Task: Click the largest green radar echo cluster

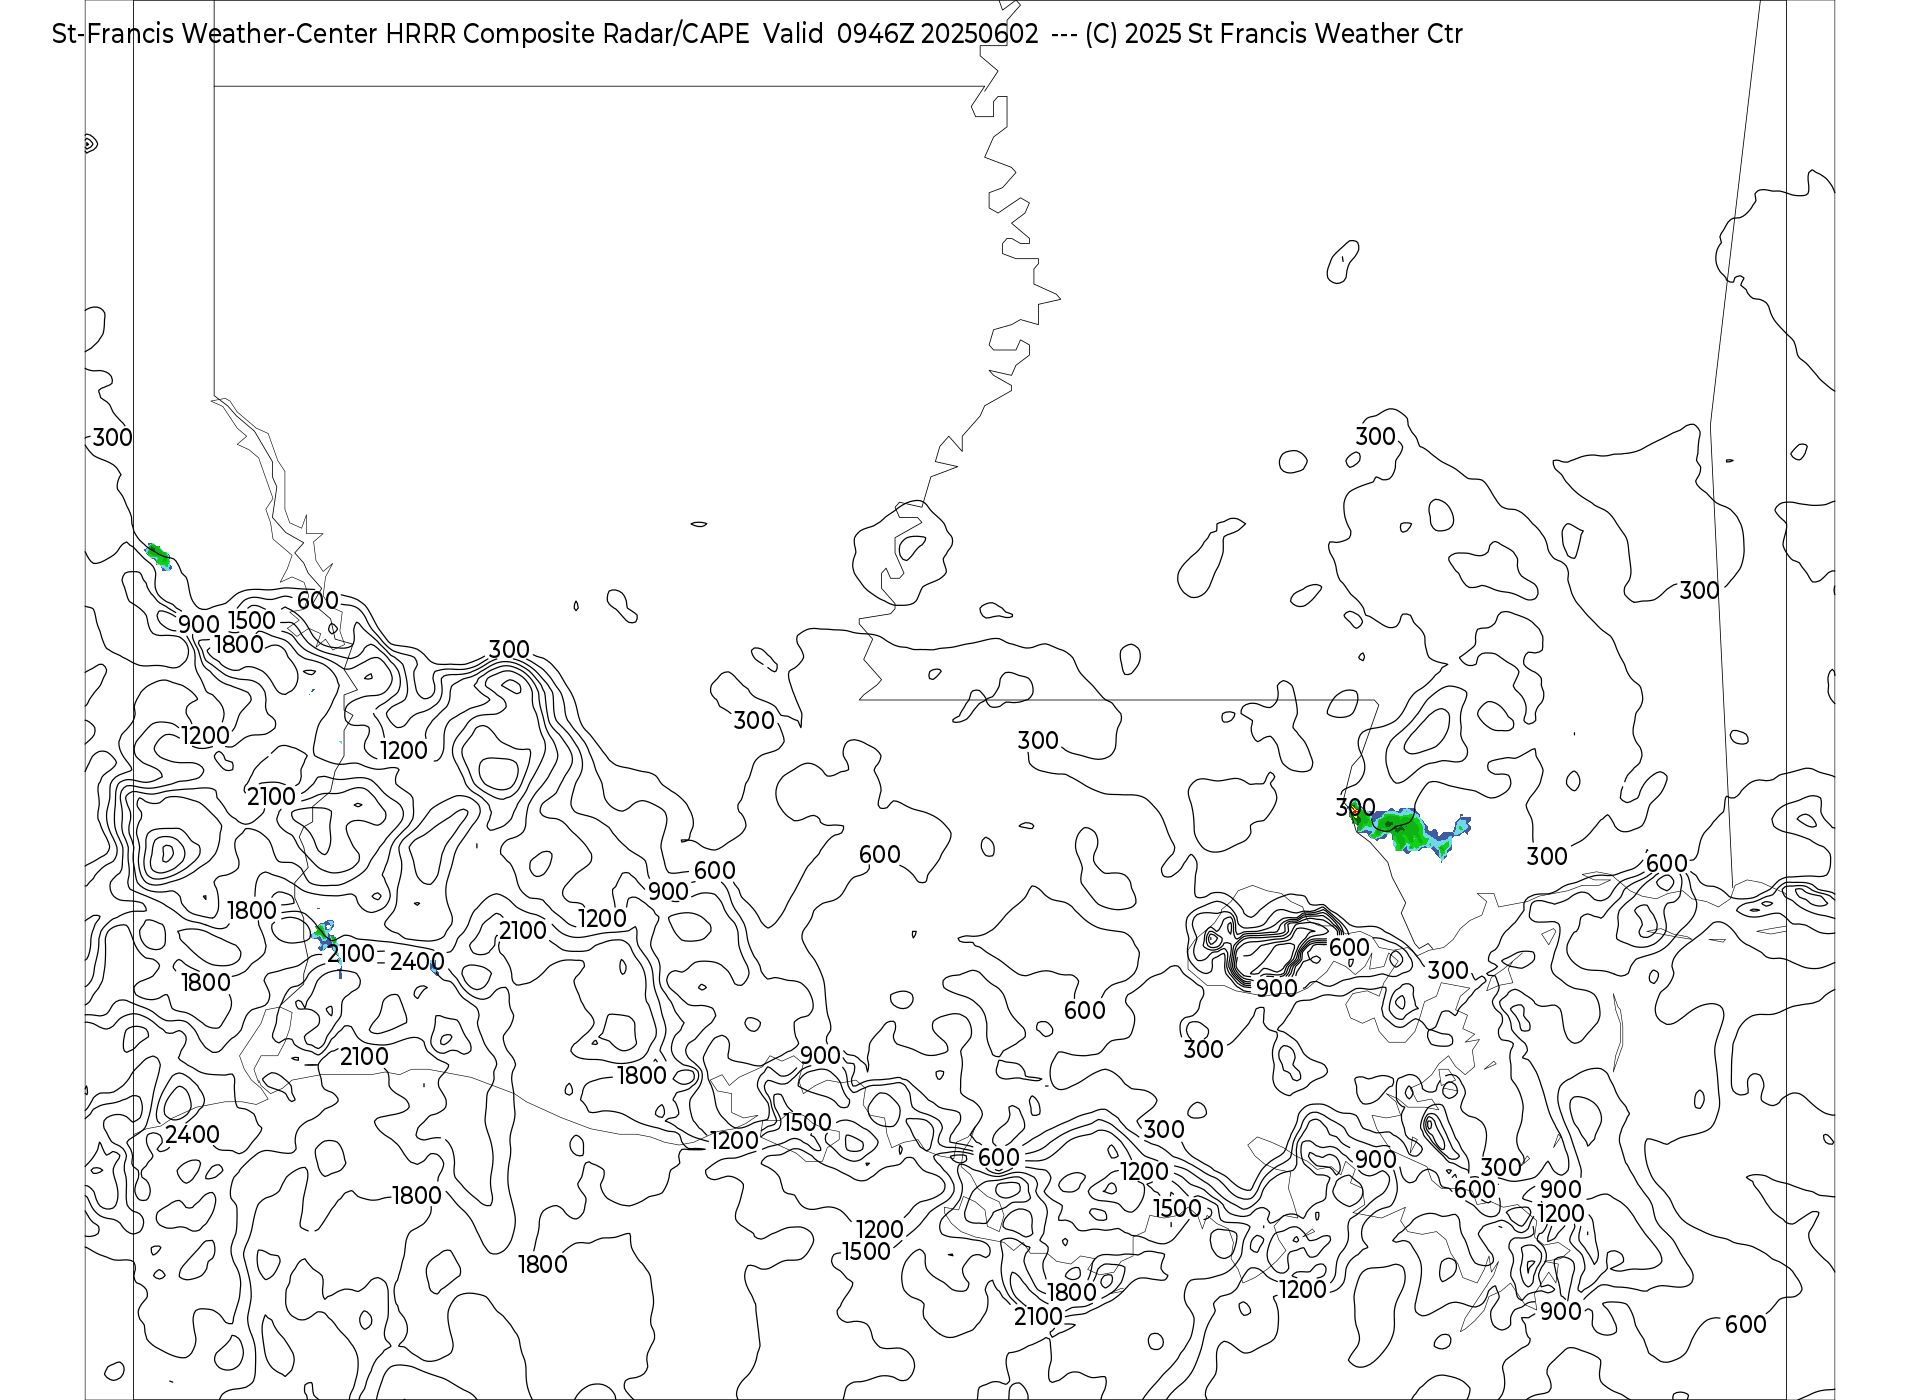Action: click(x=1410, y=832)
